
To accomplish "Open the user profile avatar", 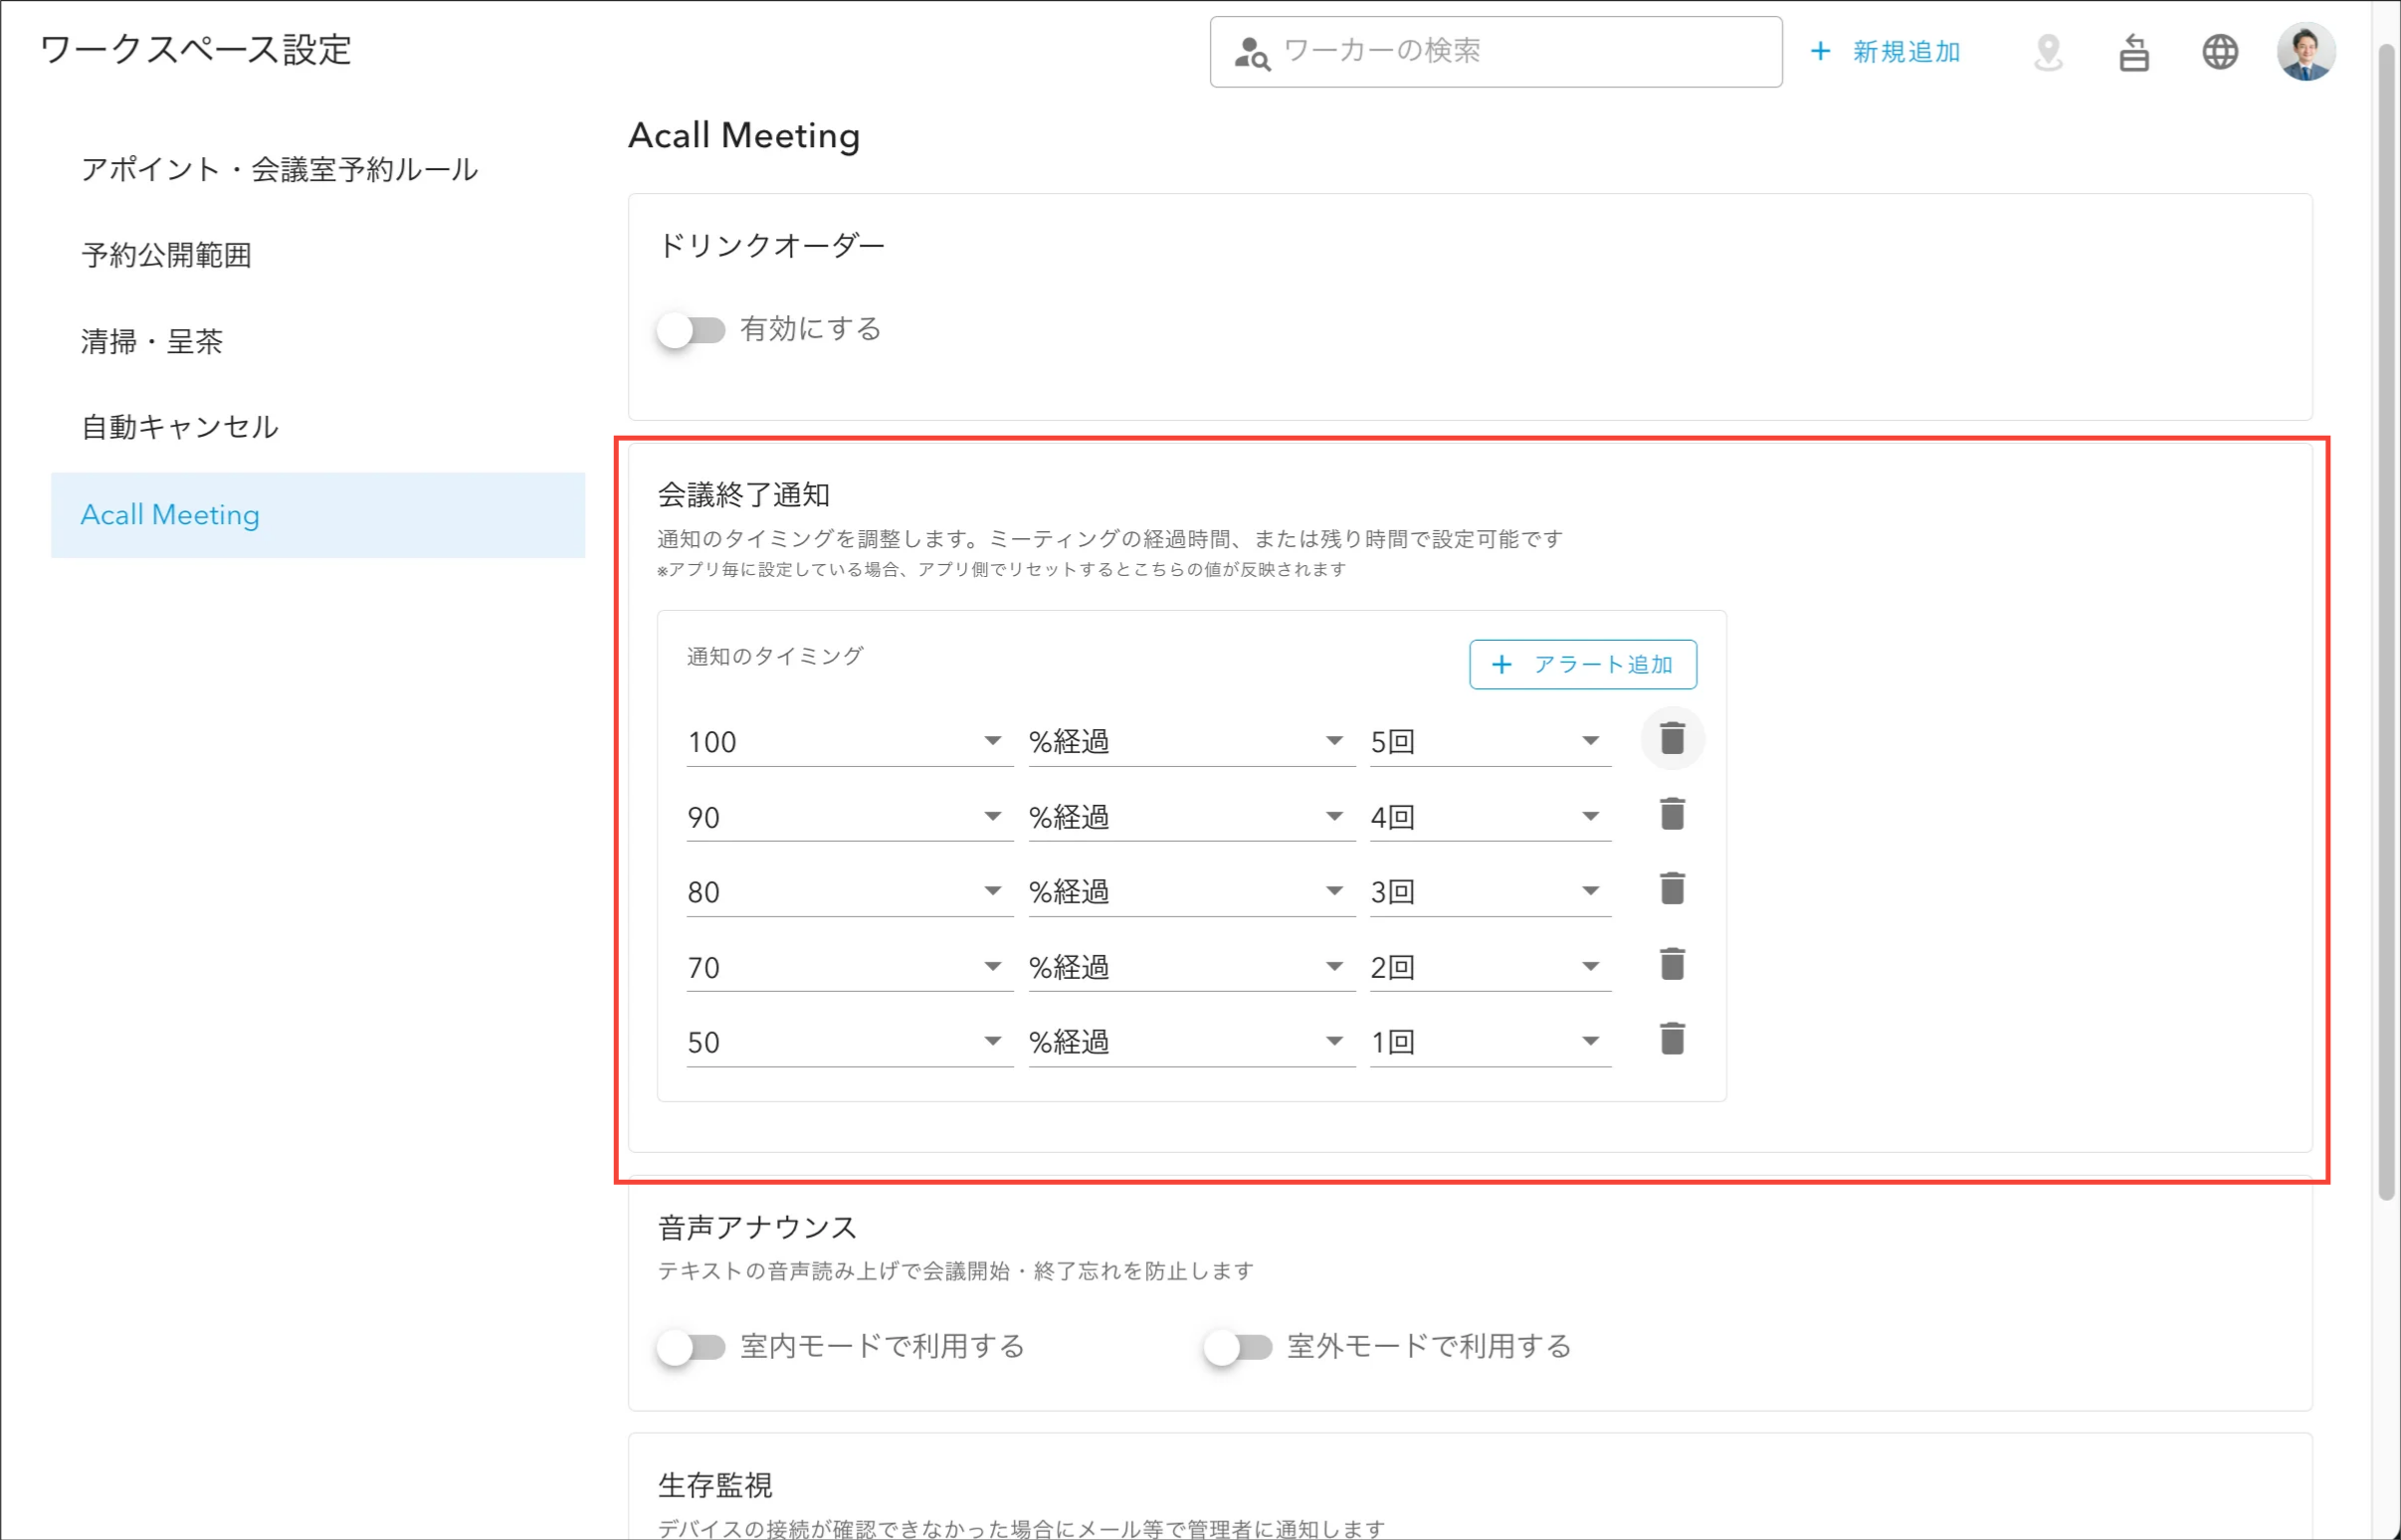I will click(2306, 52).
